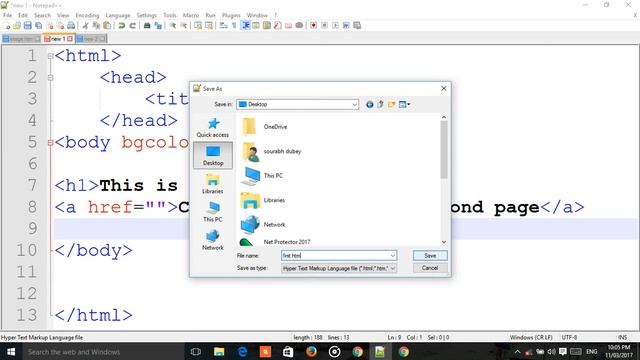Click the Zoom Out toolbar icon
This screenshot has width=640, height=360.
click(x=184, y=26)
